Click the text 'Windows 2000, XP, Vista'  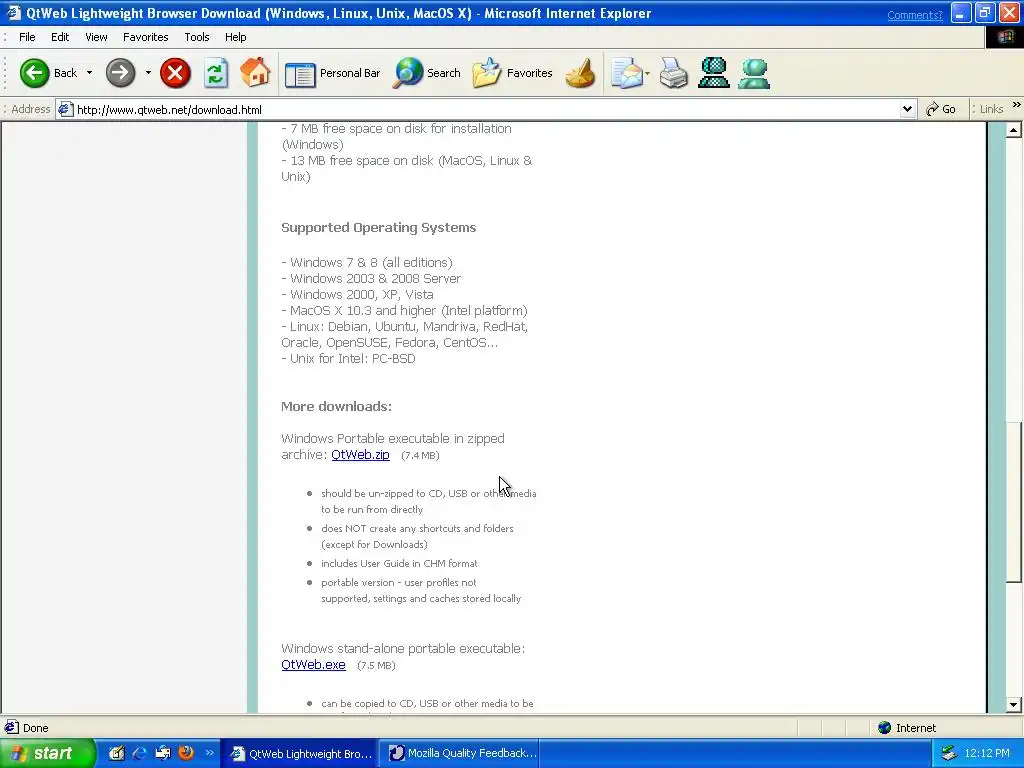362,295
